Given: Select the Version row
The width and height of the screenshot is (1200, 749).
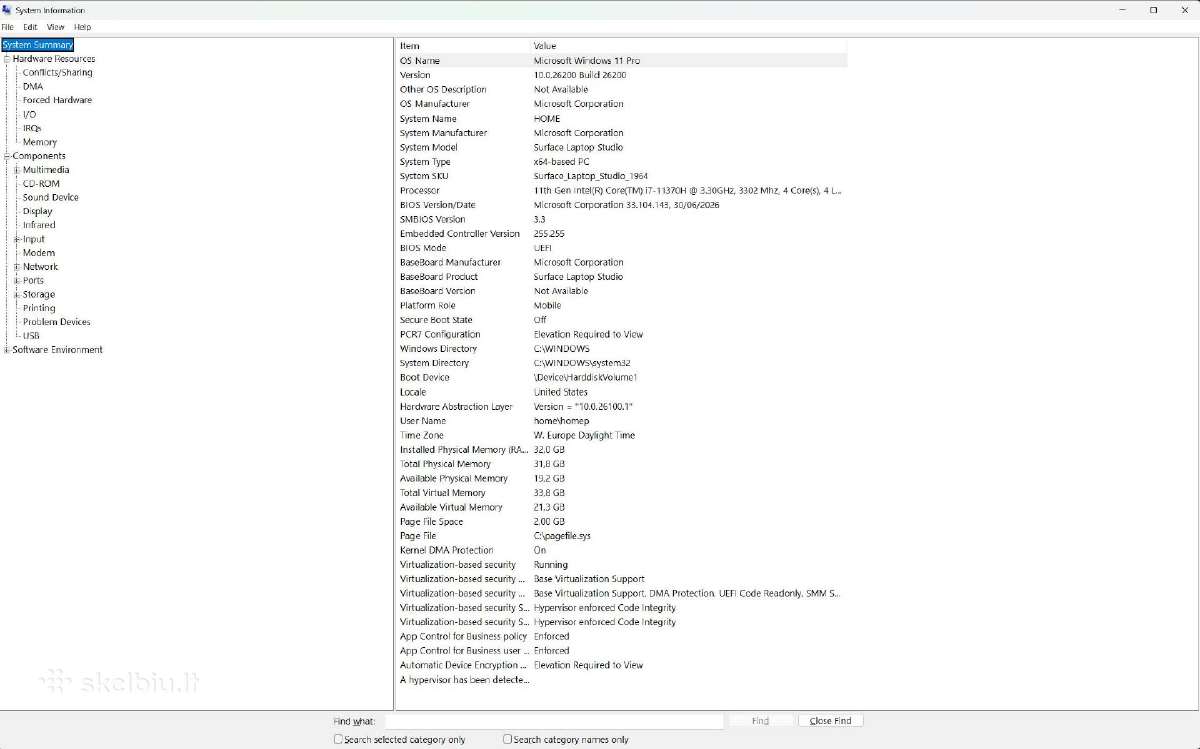Looking at the screenshot, I should [x=622, y=75].
